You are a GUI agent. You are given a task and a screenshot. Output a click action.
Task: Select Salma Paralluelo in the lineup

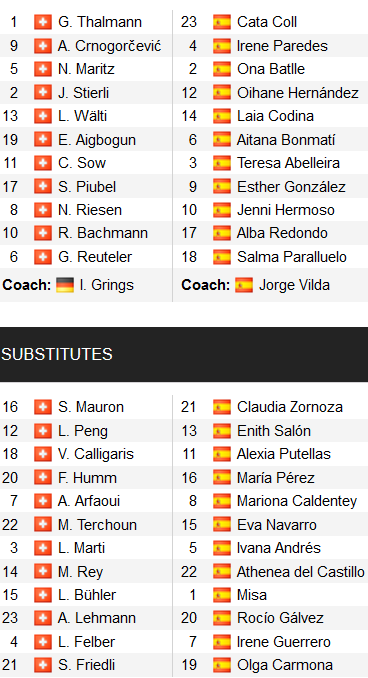coord(292,257)
